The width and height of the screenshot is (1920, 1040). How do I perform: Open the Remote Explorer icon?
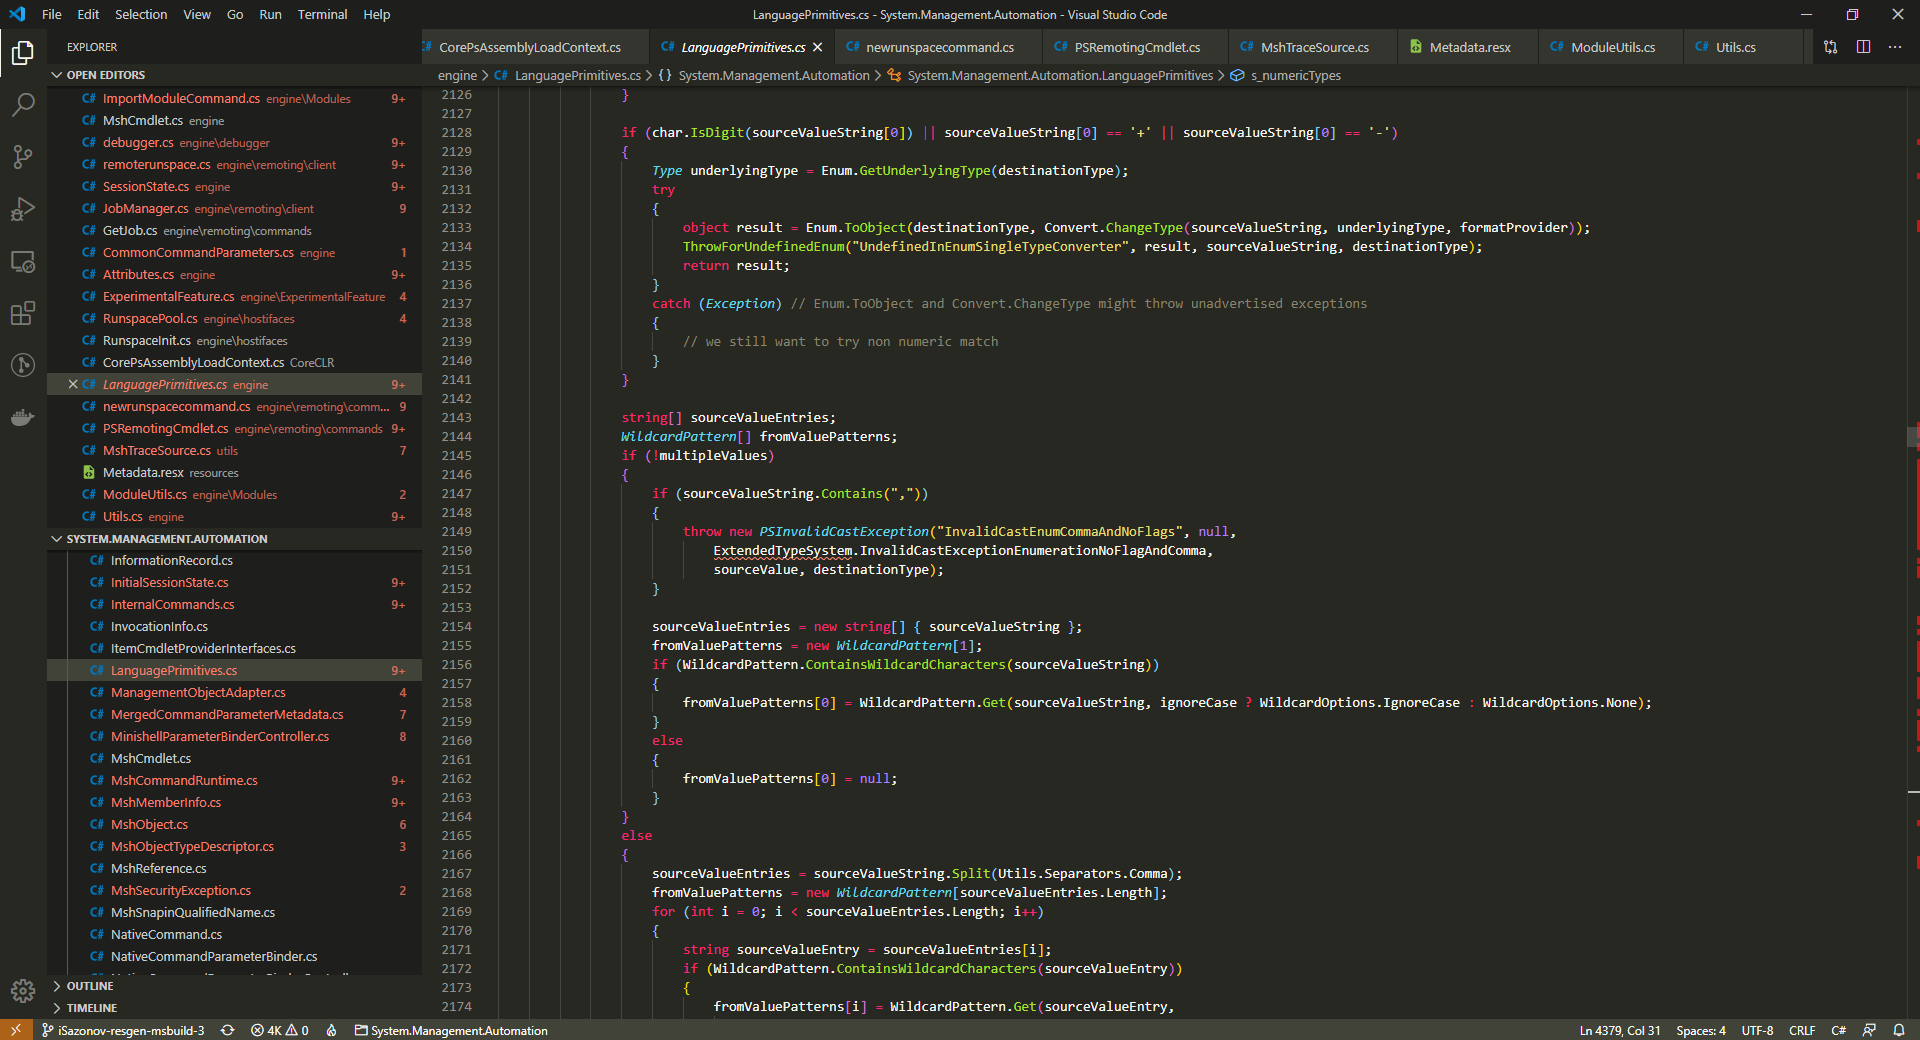[x=23, y=261]
